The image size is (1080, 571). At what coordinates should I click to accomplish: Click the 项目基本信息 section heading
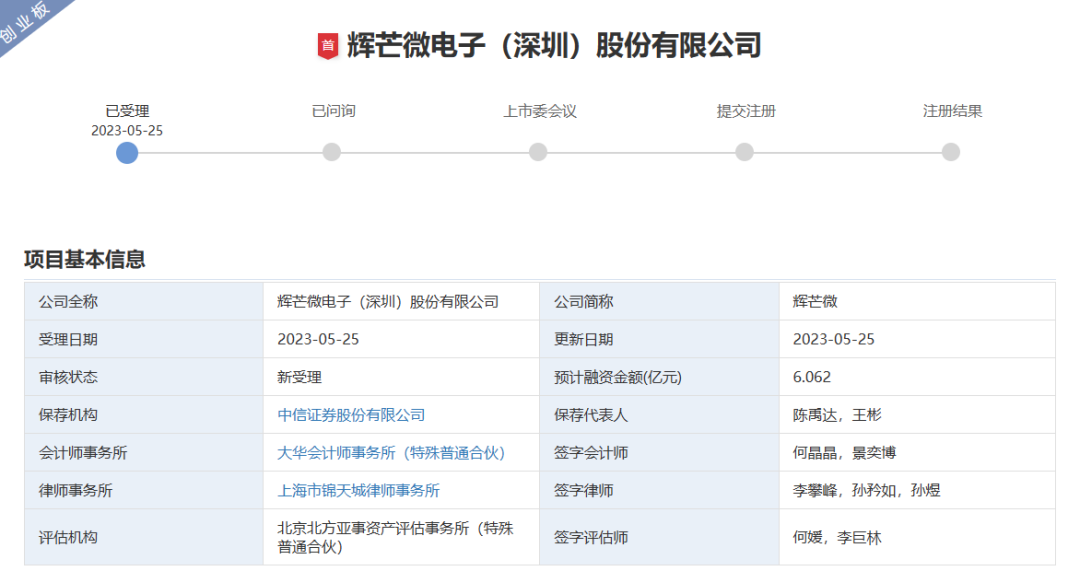point(85,260)
